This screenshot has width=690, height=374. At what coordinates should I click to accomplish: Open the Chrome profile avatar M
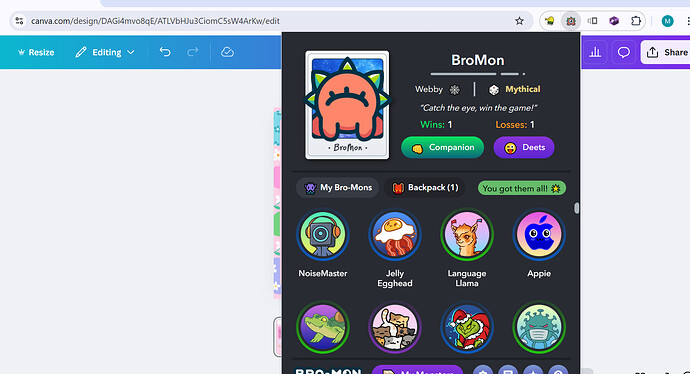click(x=667, y=21)
